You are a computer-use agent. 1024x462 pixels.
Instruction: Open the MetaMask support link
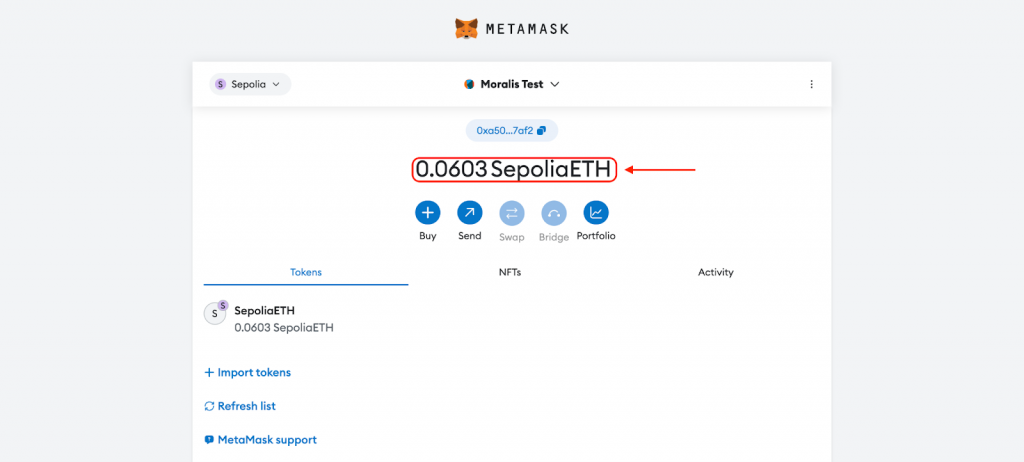pyautogui.click(x=261, y=440)
